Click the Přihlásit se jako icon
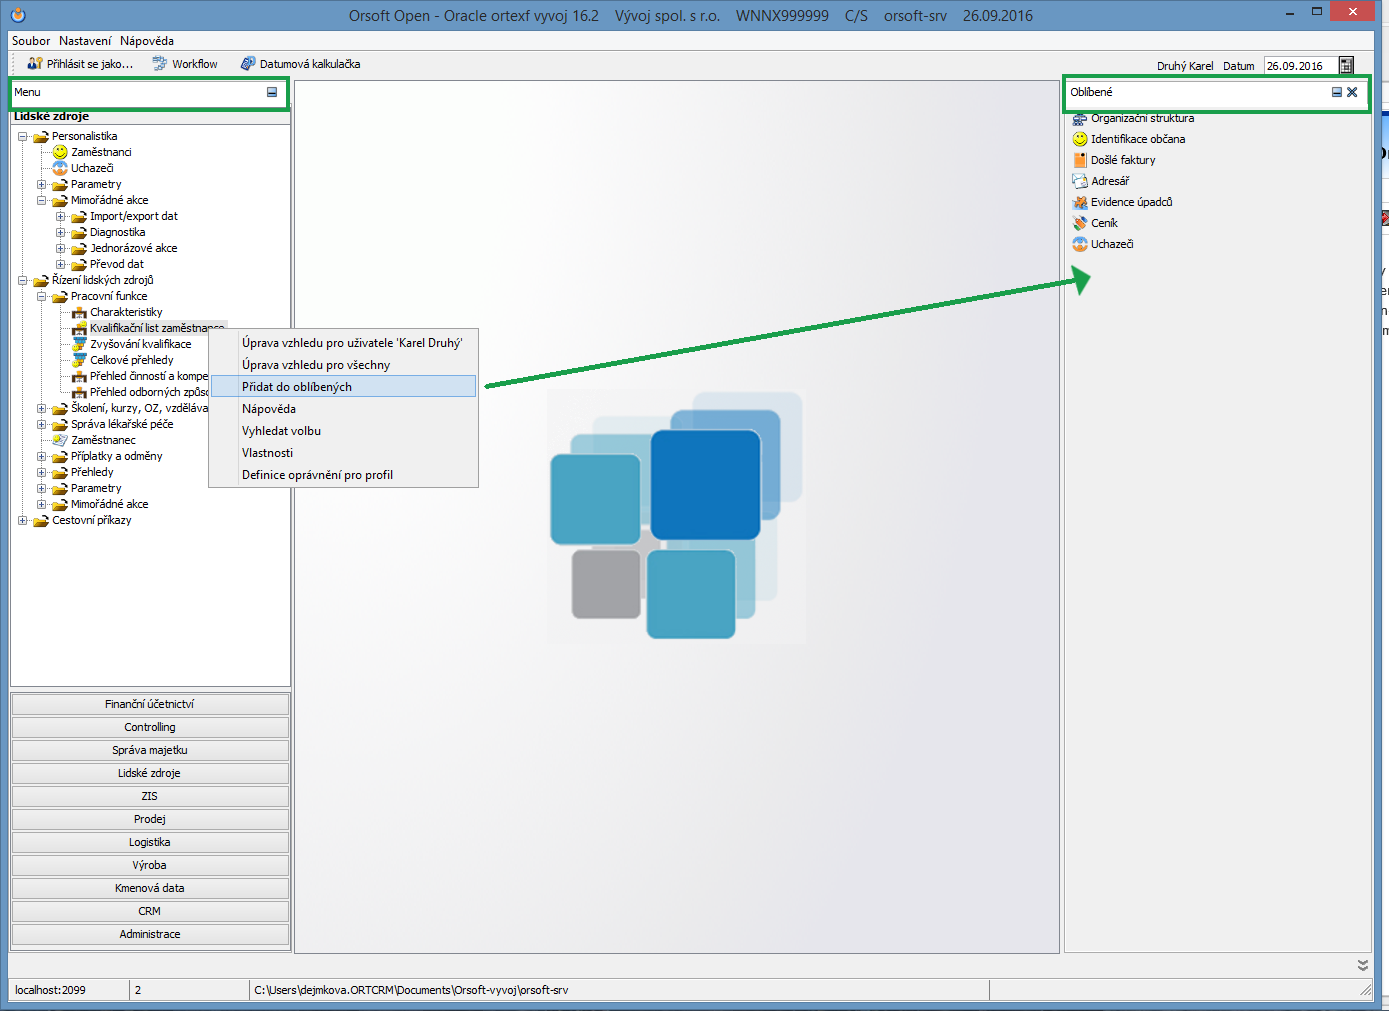 coord(35,64)
